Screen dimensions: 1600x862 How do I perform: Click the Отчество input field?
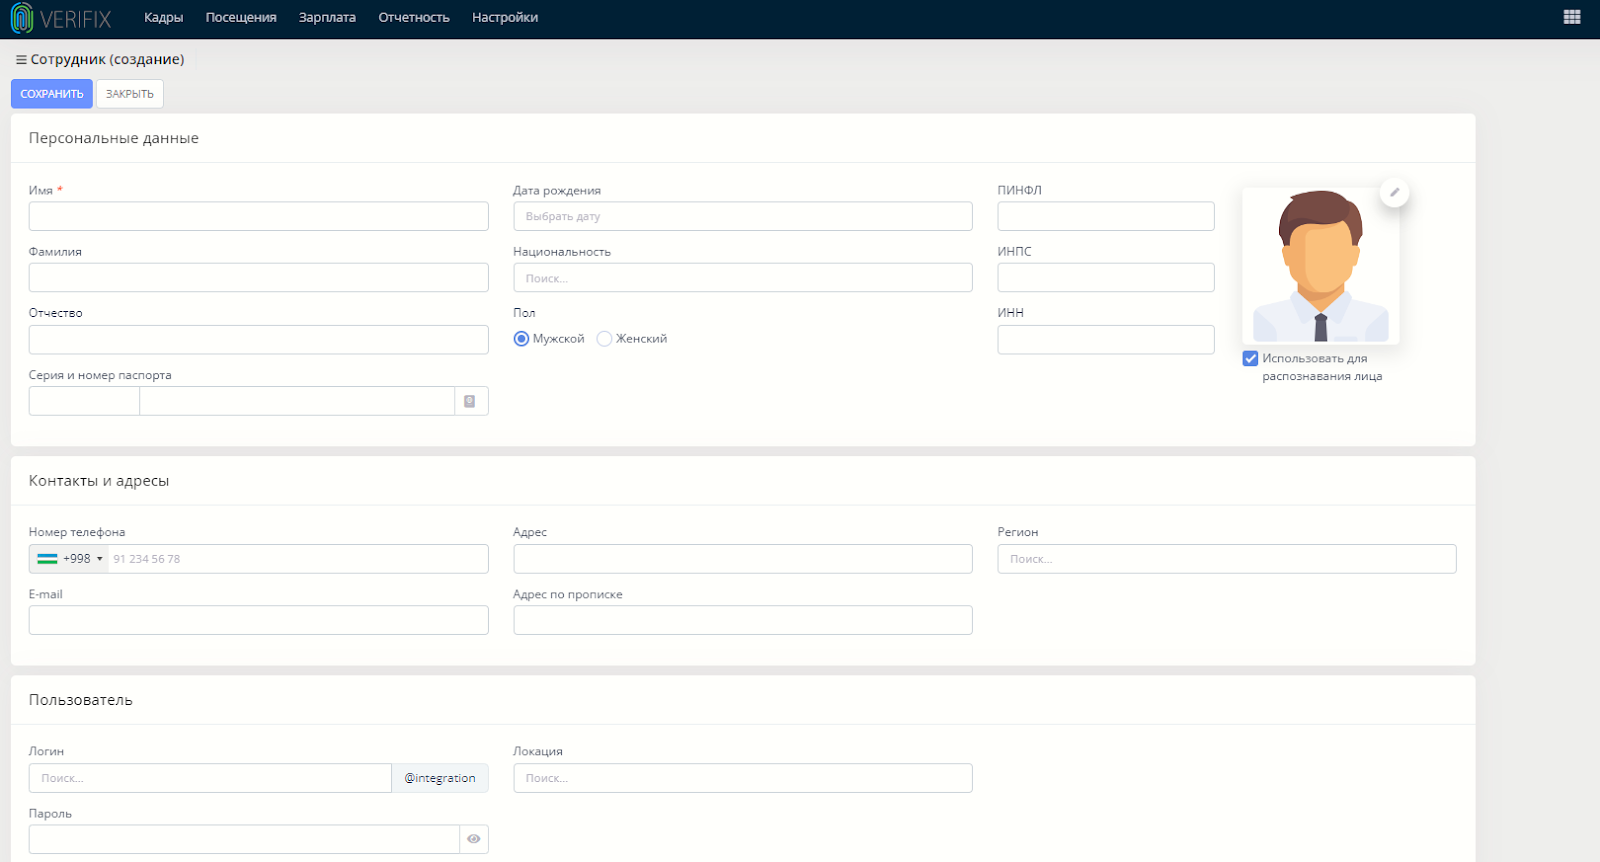pos(259,340)
